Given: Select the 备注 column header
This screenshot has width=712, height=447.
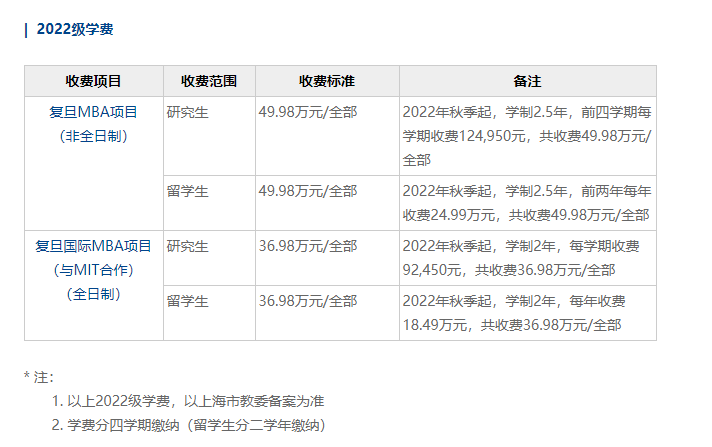Looking at the screenshot, I should coord(528,81).
